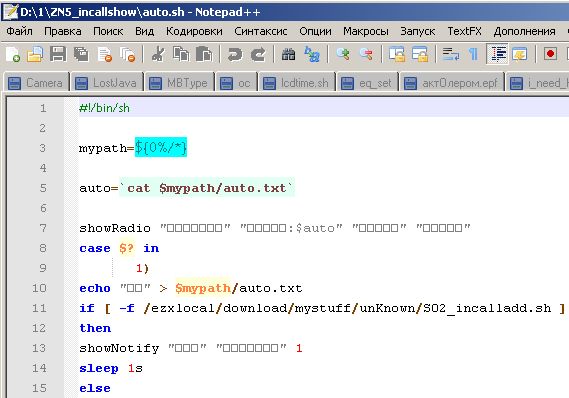The image size is (569, 398).
Task: Click the $mypath variable on line 10
Action: pos(203,288)
